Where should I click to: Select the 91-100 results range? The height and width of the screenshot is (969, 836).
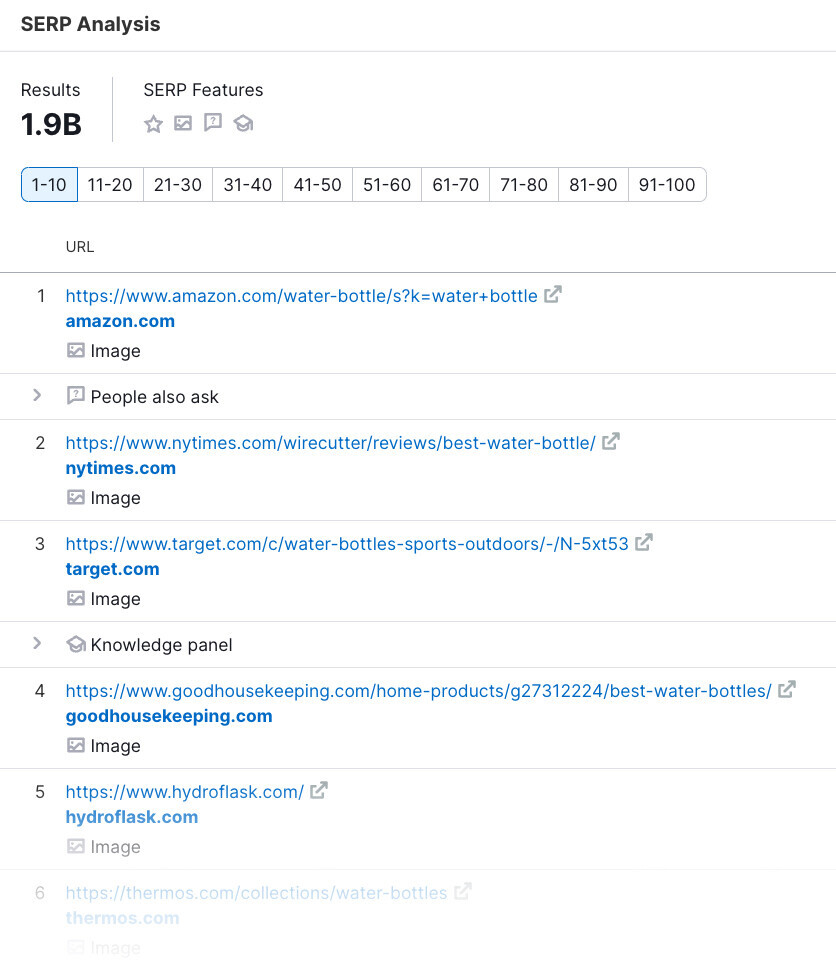tap(667, 184)
